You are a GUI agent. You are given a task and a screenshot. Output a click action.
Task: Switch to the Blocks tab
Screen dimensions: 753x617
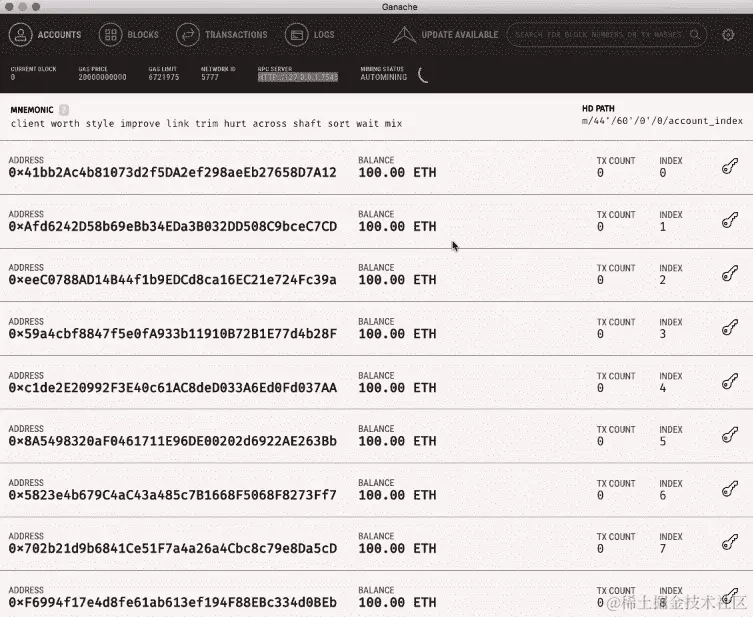(x=129, y=35)
